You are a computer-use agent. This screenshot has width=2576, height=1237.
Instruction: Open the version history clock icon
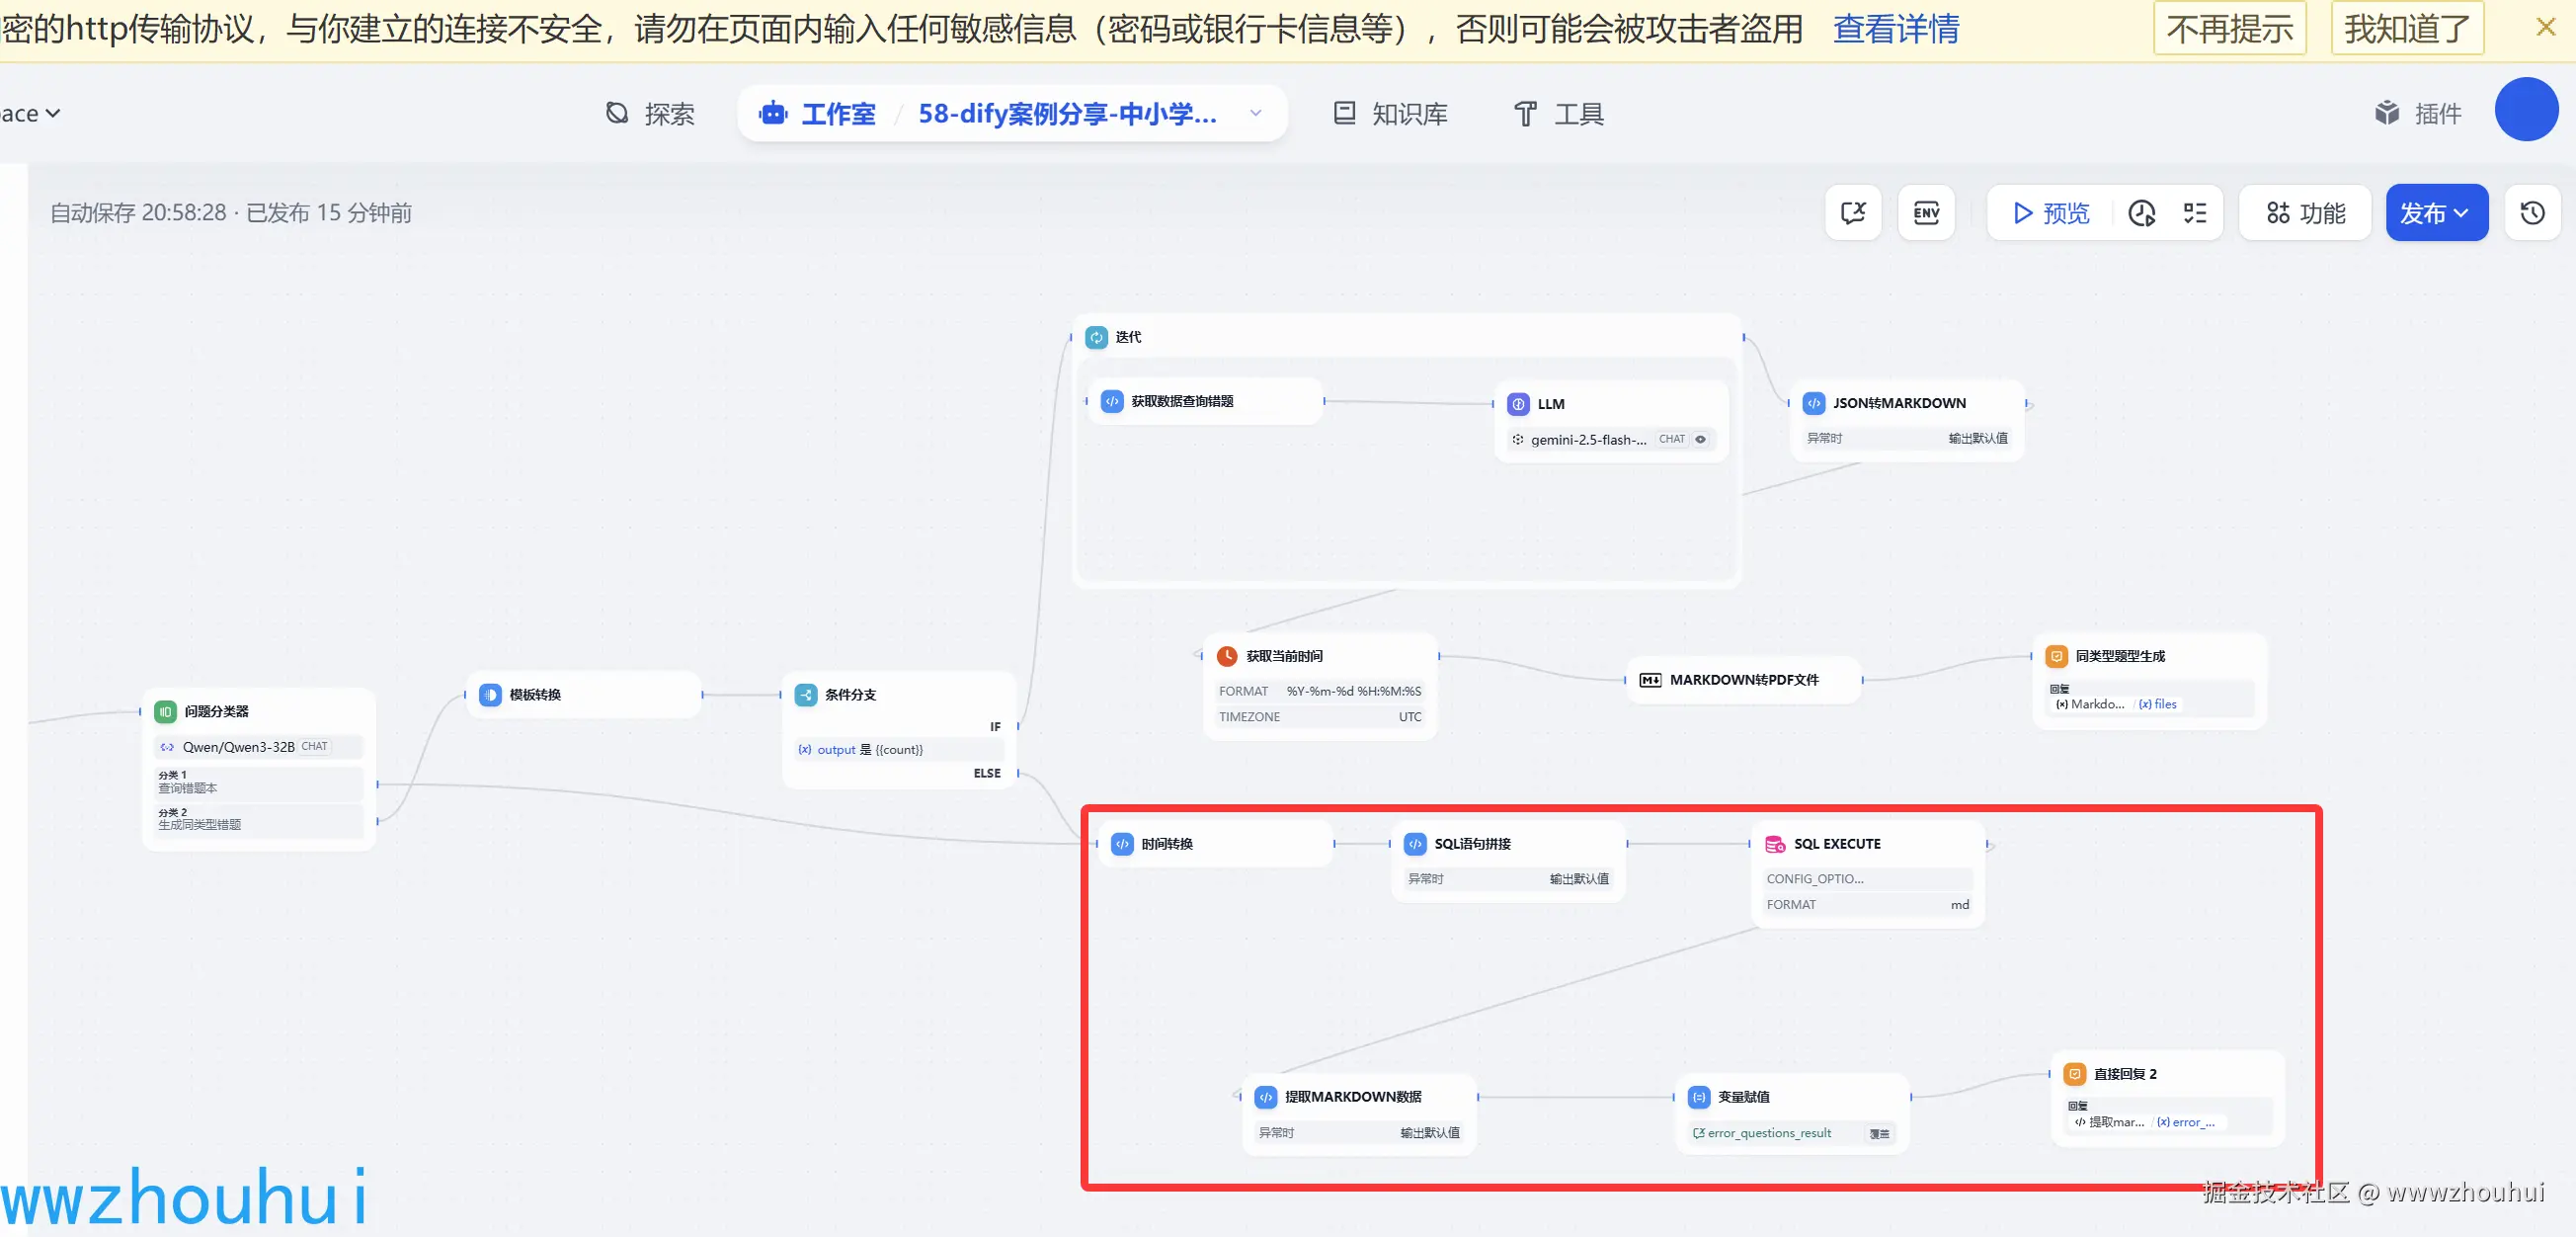2532,213
